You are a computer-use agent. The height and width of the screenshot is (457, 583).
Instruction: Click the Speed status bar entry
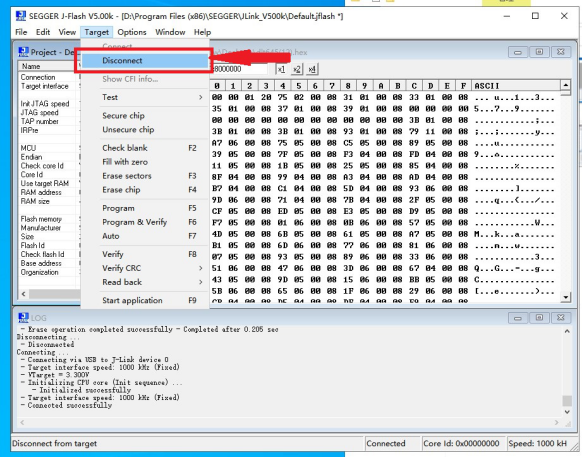point(538,443)
